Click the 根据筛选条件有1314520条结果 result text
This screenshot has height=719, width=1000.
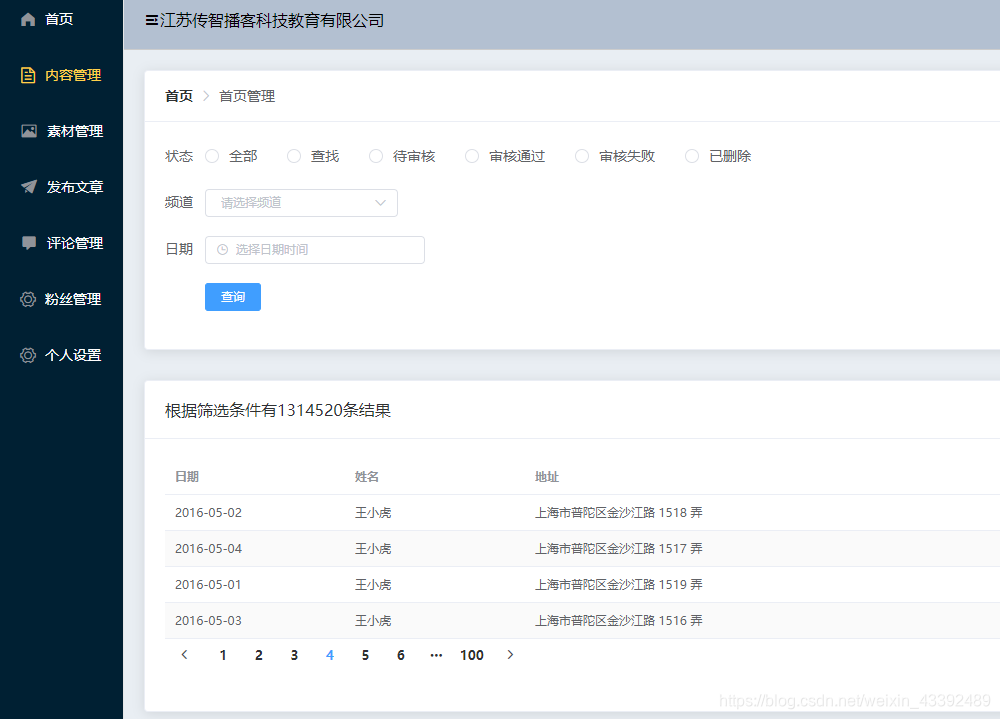click(x=278, y=410)
